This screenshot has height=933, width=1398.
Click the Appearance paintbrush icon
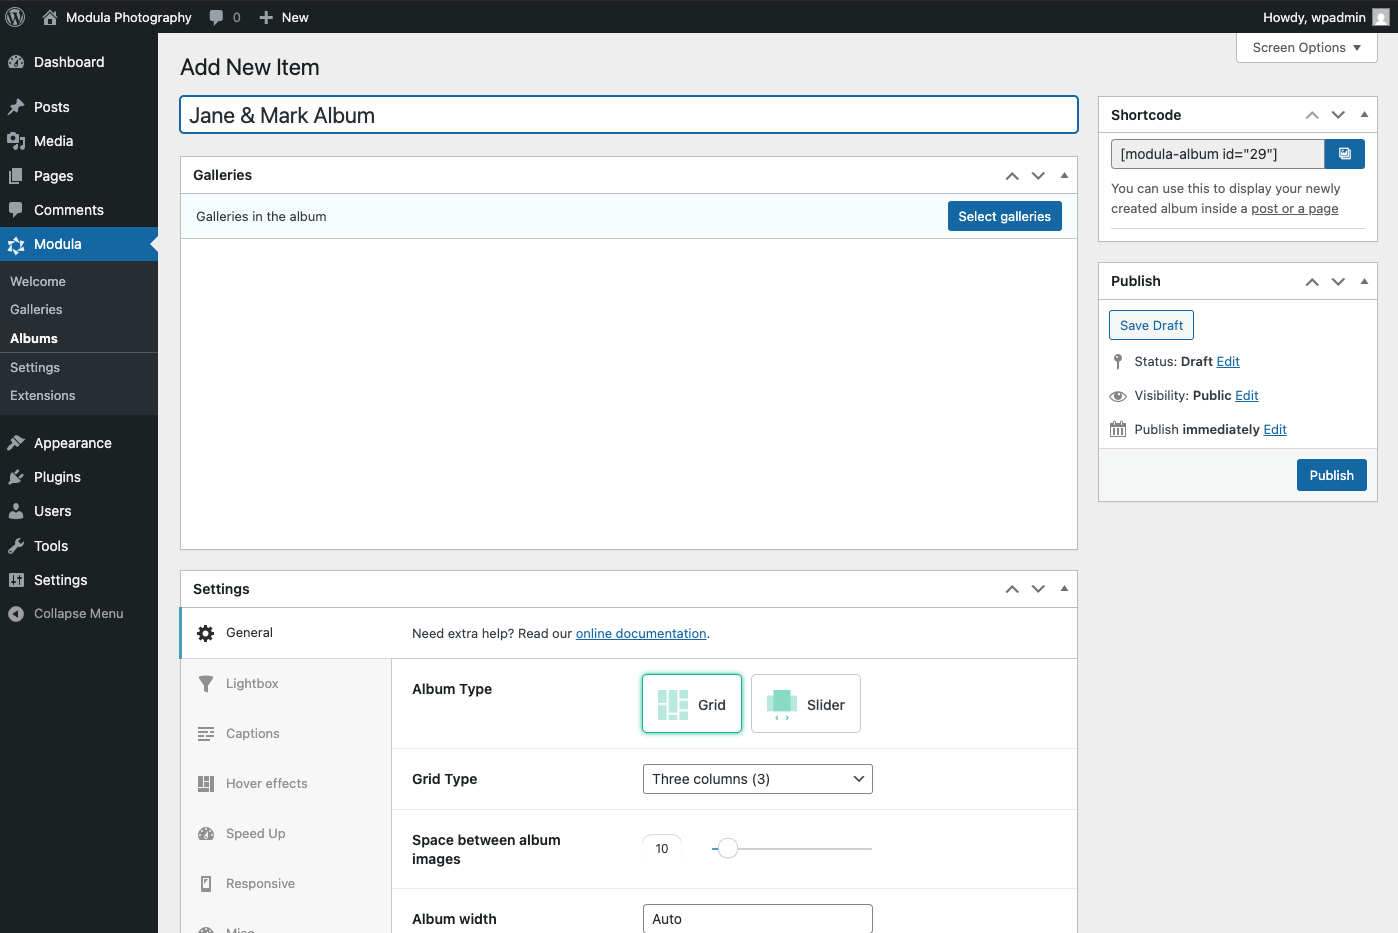tap(16, 443)
